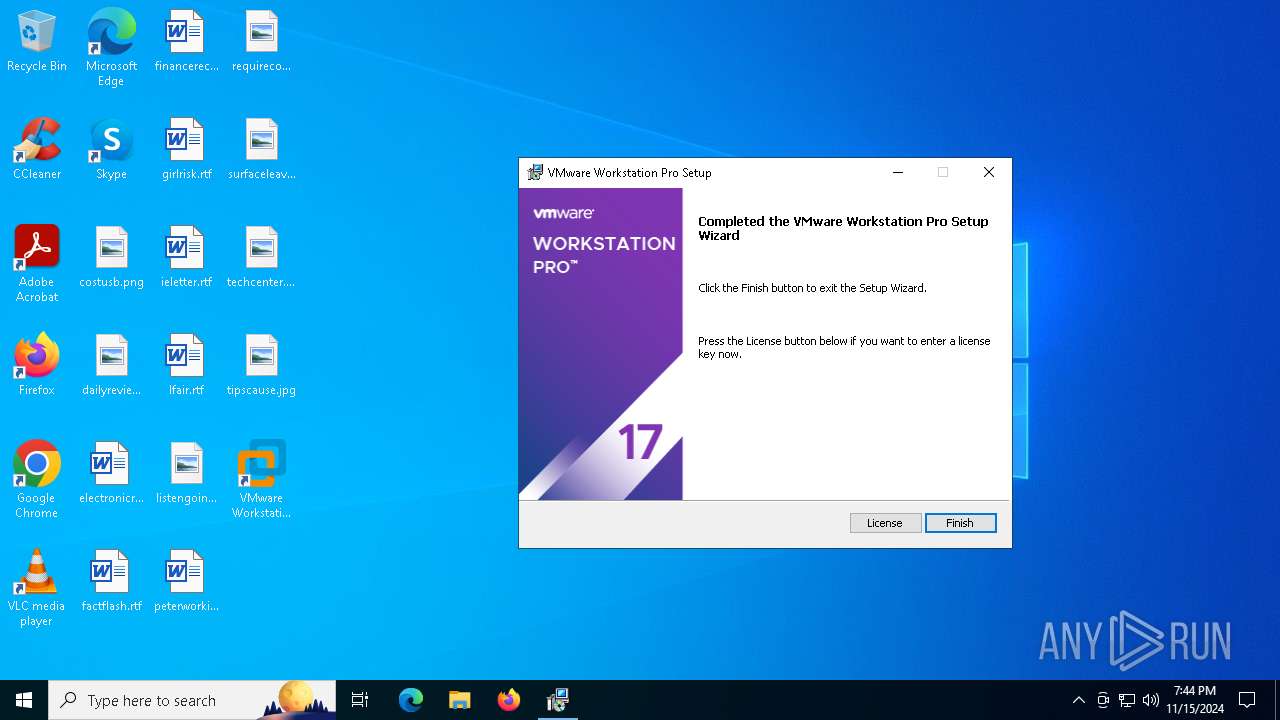Click the VMware installer taskbar button
Screen dimensions: 1280x720
click(x=558, y=700)
